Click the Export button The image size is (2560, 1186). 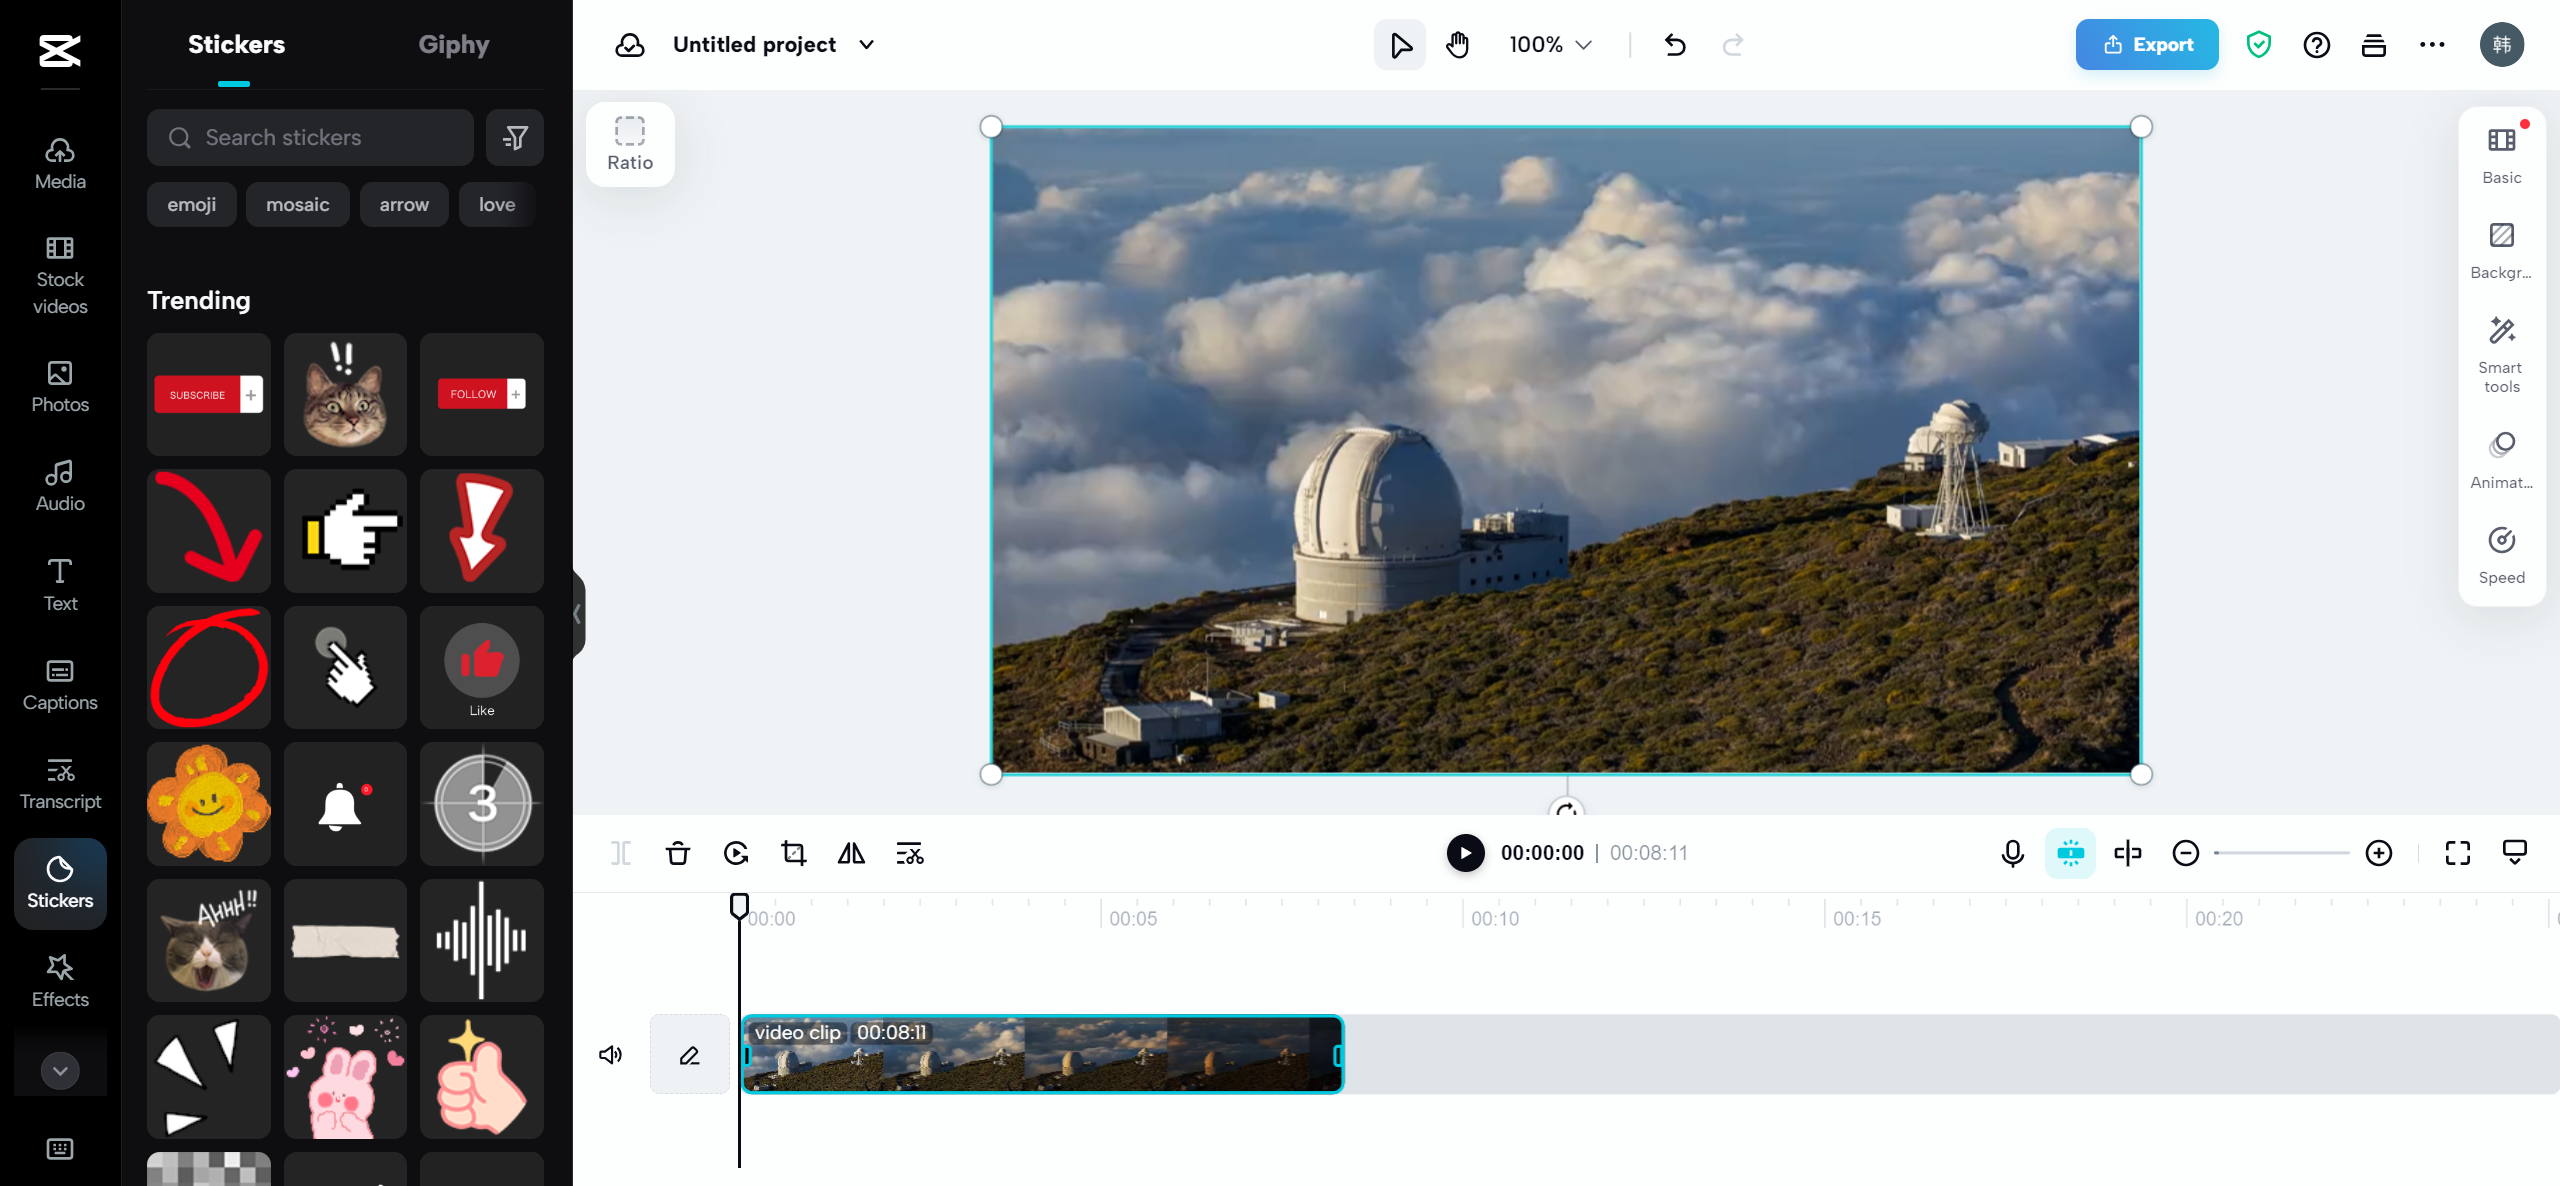(2146, 44)
